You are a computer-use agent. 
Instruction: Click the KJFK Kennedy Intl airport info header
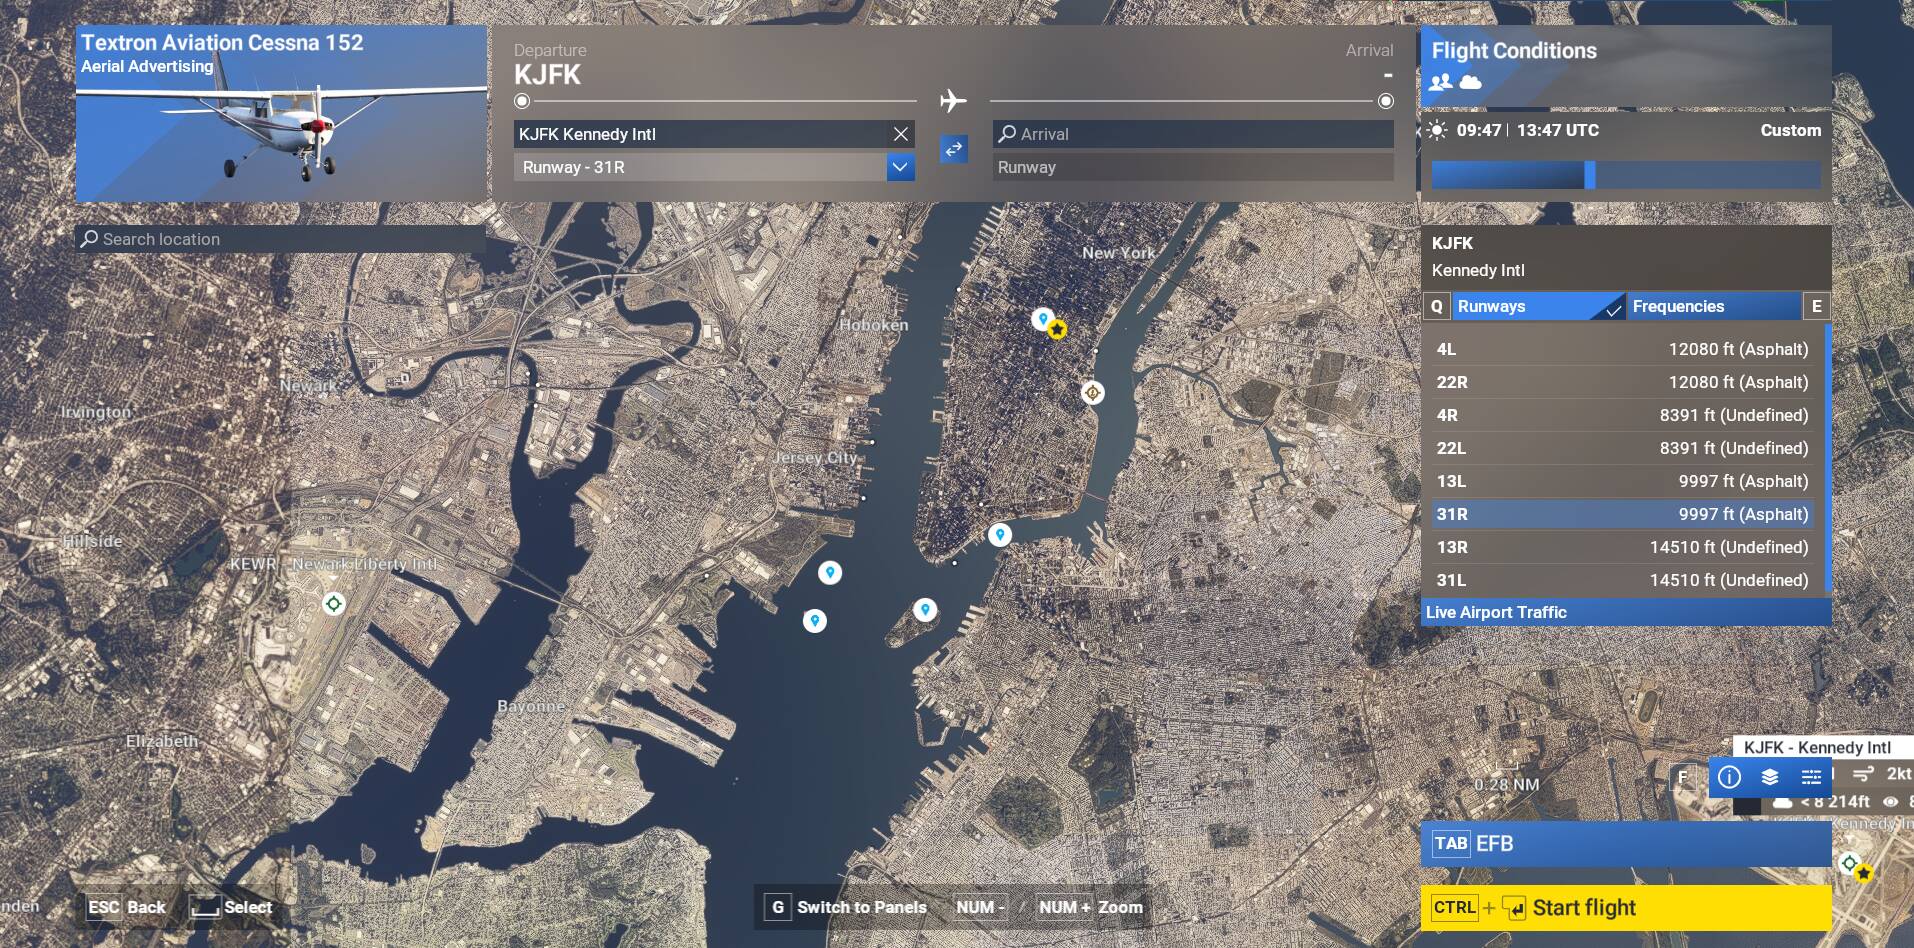pos(1626,257)
